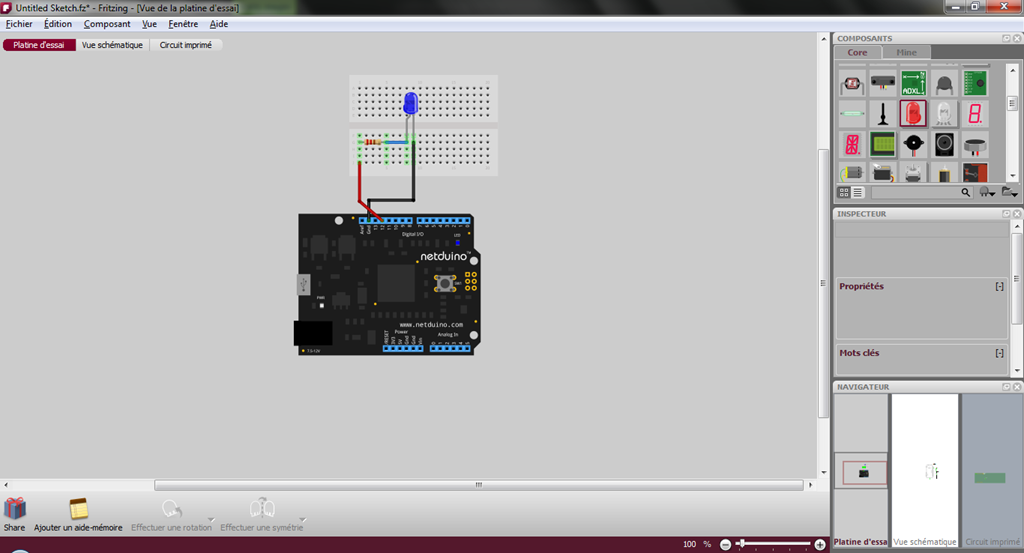Click the zoom percentage value 100
The width and height of the screenshot is (1024, 553).
click(689, 544)
